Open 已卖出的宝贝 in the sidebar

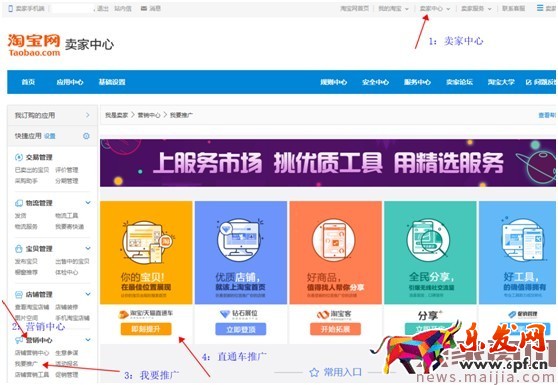pos(32,170)
